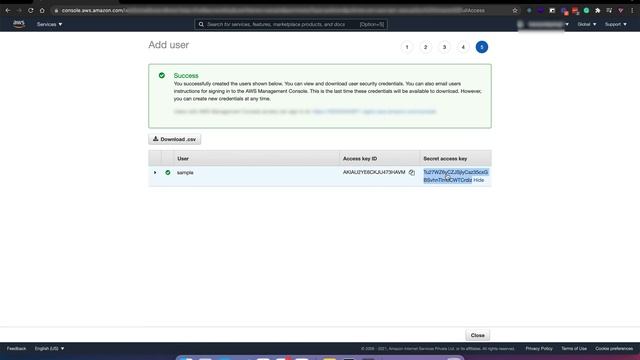Open the Global region dropdown
Viewport: 640px width, 360px height.
[587, 24]
